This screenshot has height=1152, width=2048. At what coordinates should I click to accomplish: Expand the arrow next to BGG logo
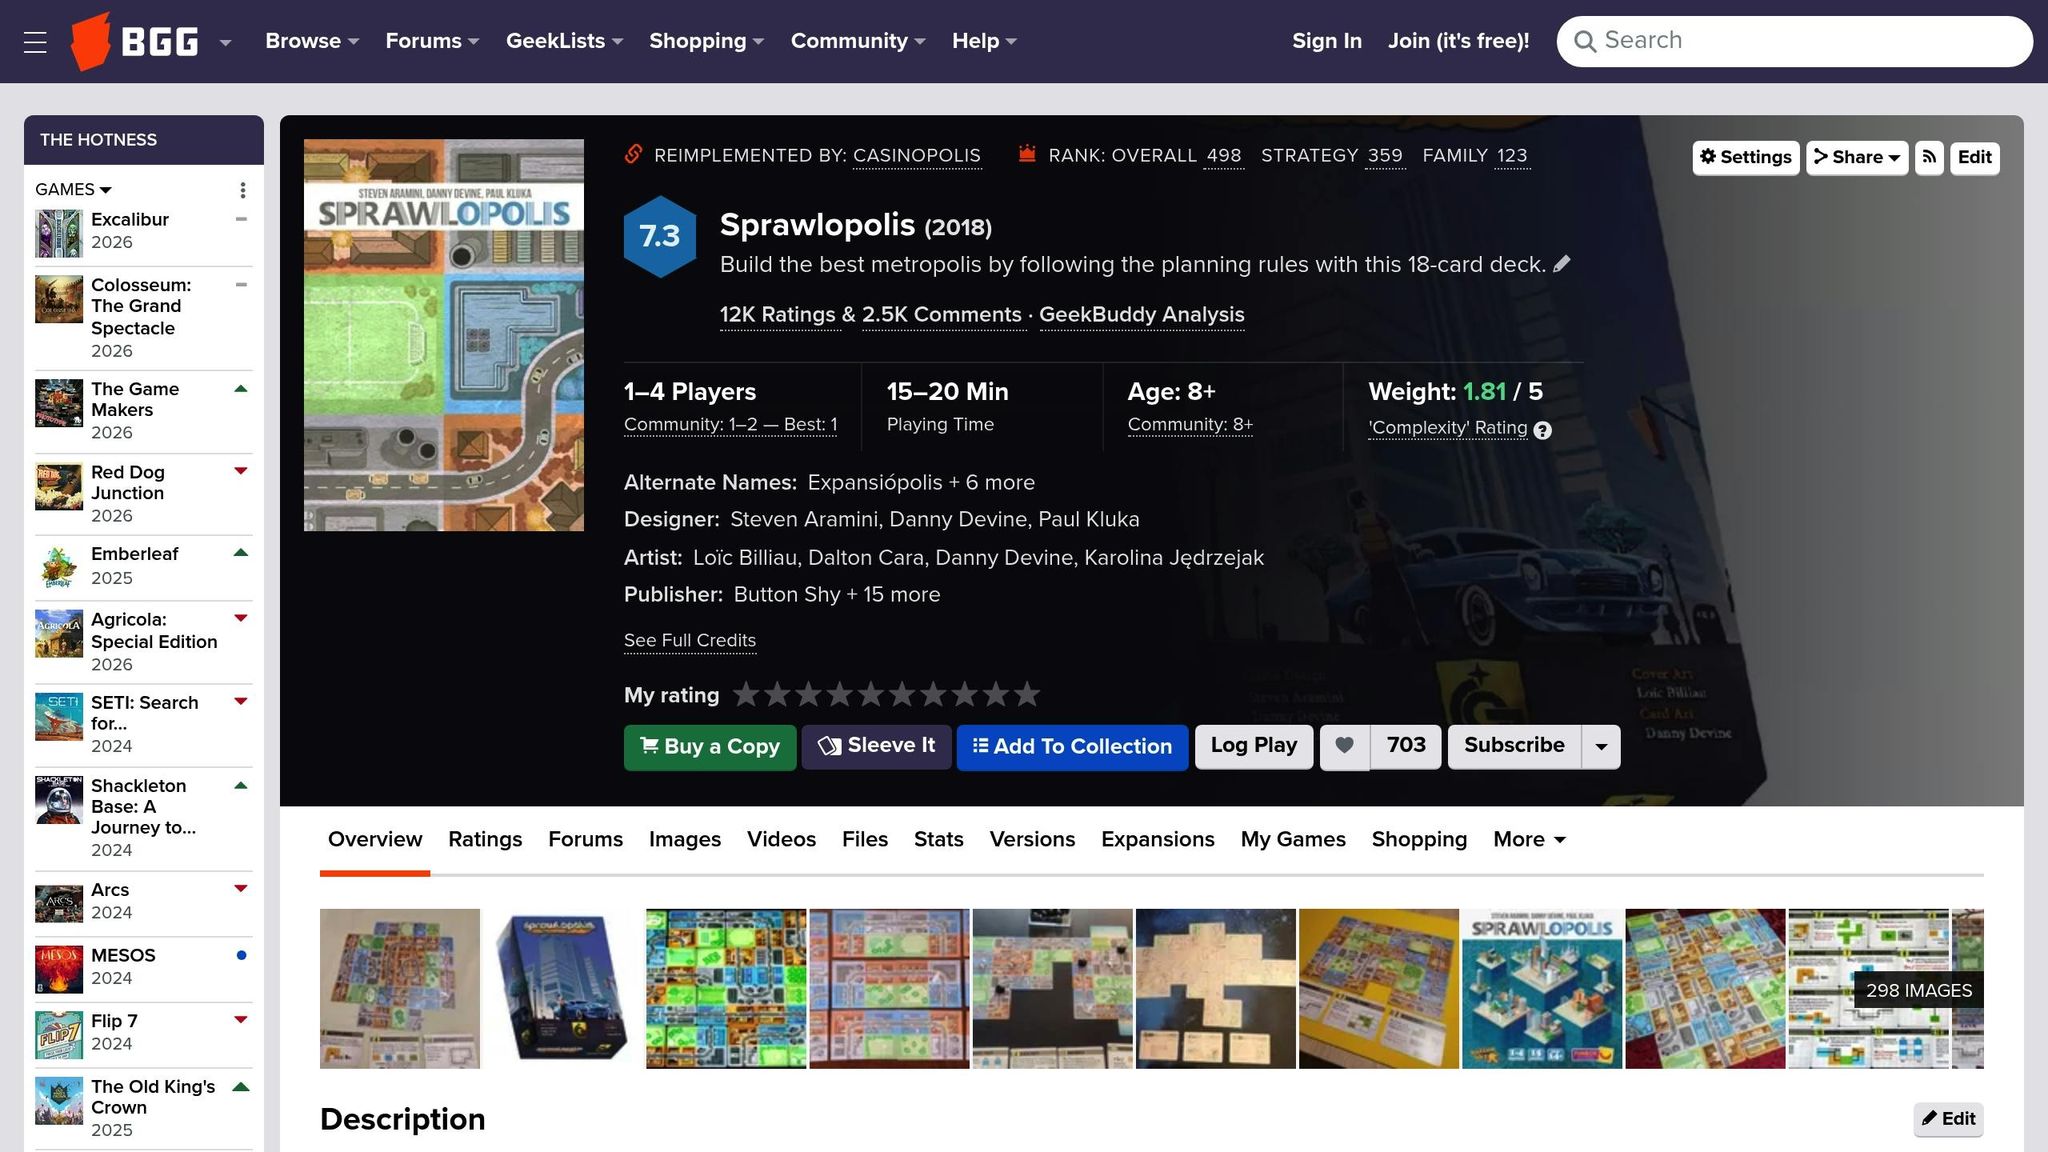click(225, 42)
